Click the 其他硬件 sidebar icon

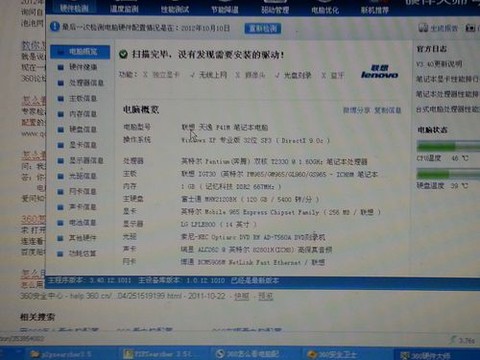[x=60, y=238]
